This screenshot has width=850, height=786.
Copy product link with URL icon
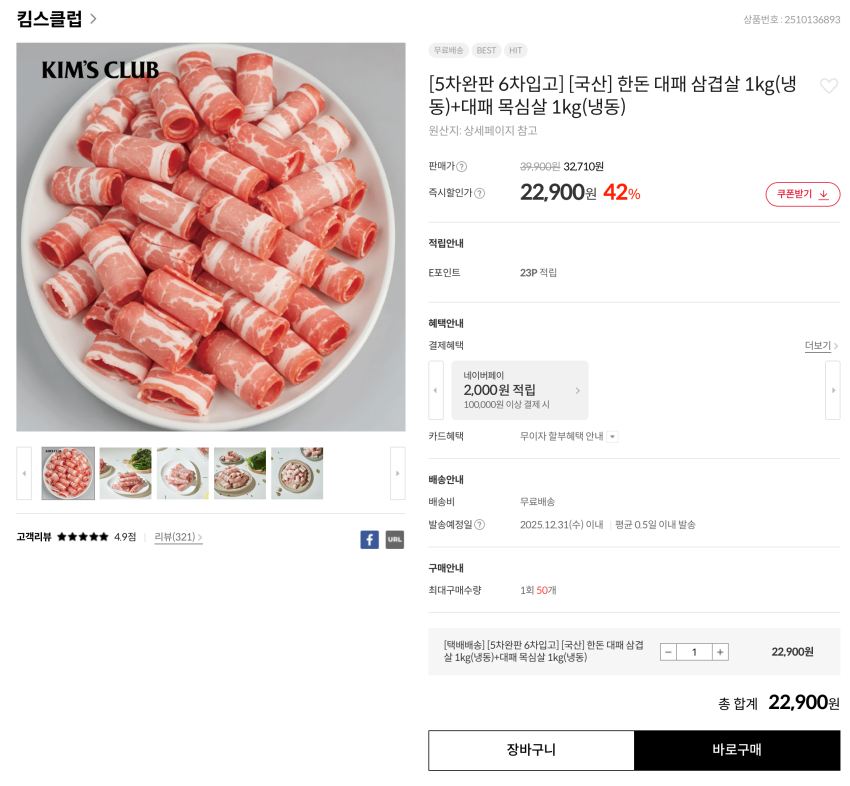click(395, 539)
